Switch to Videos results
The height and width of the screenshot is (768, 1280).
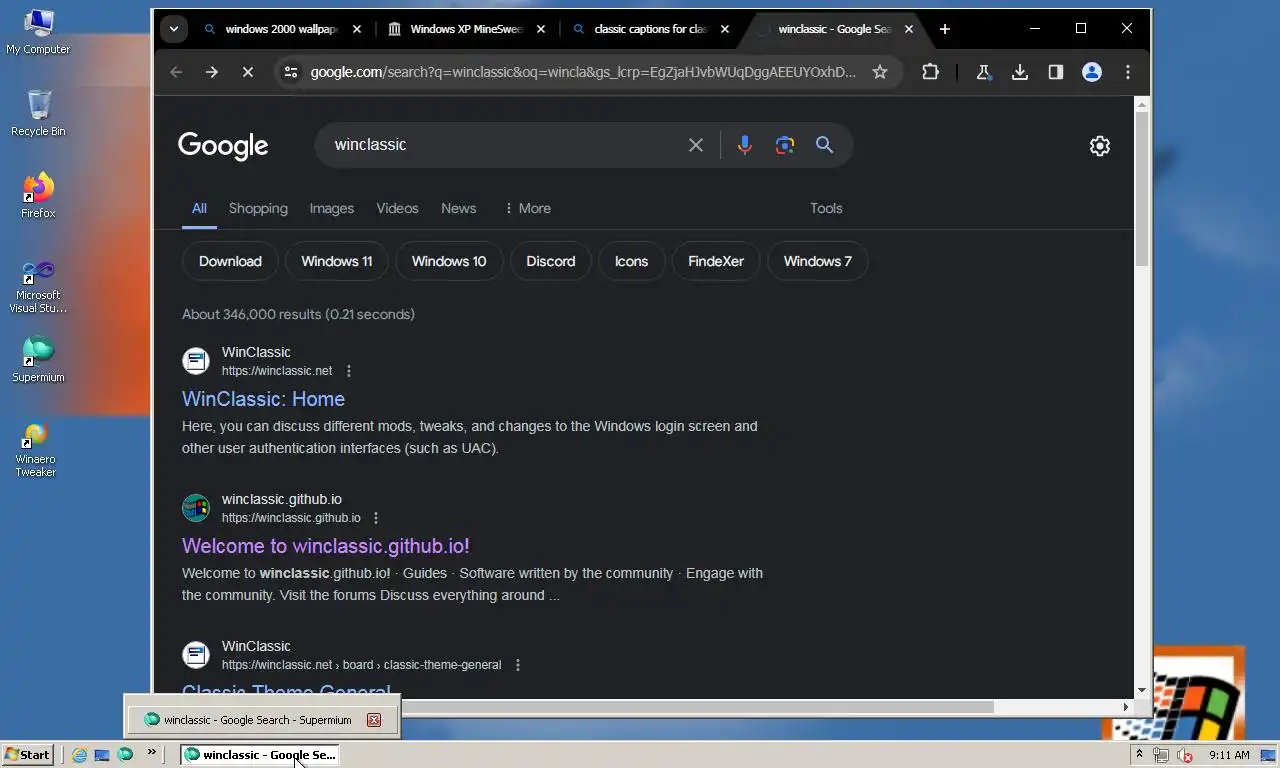[x=397, y=208]
